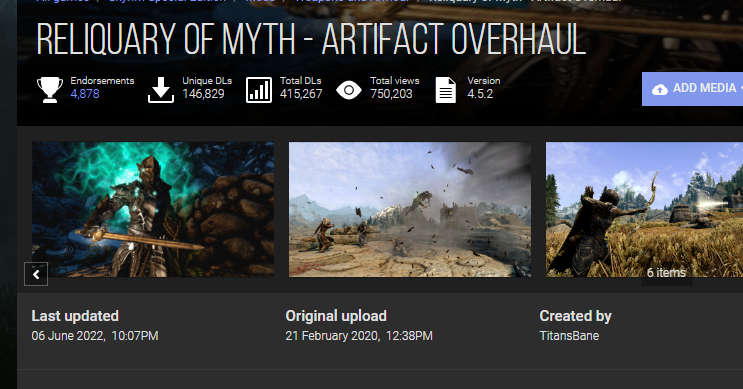Click the '6 items' gallery counter
The height and width of the screenshot is (389, 743).
tap(666, 273)
